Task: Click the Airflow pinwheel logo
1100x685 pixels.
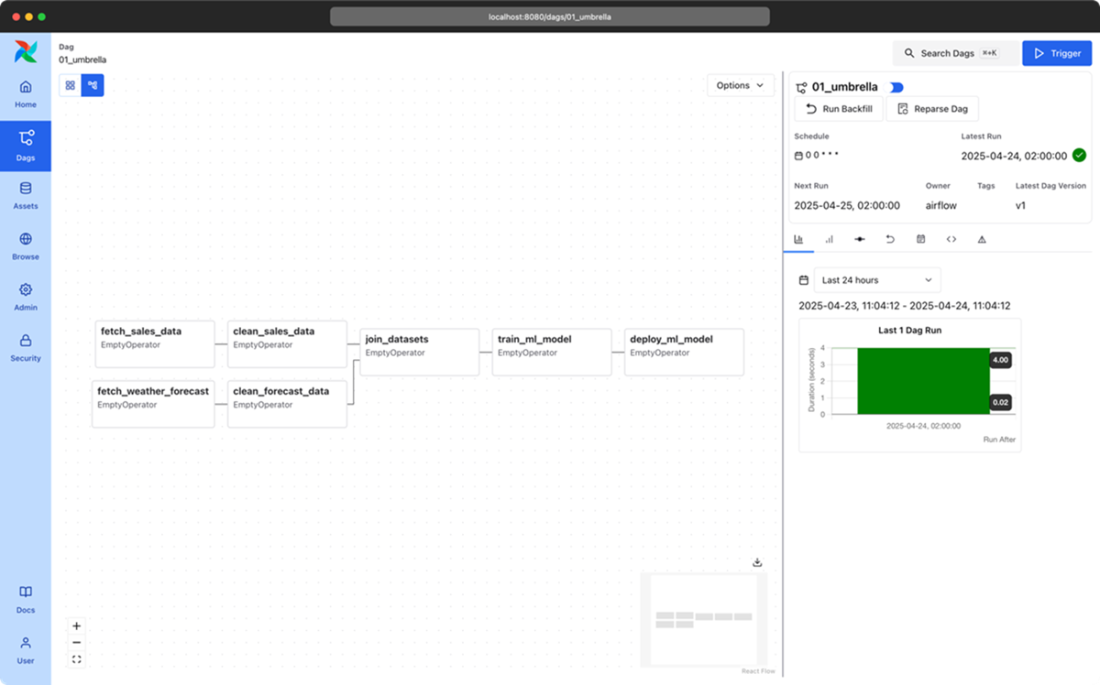Action: pyautogui.click(x=25, y=52)
